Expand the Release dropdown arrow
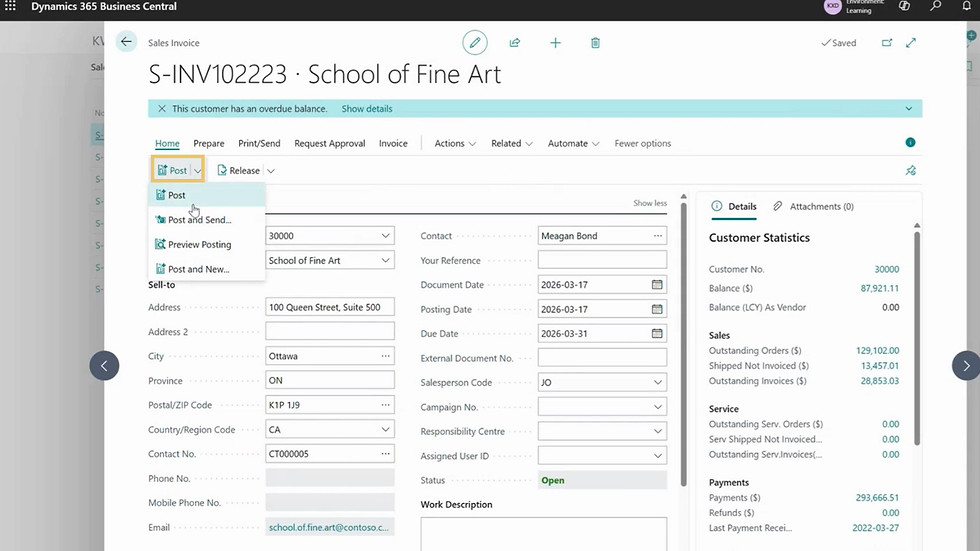Image resolution: width=980 pixels, height=551 pixels. coord(271,171)
